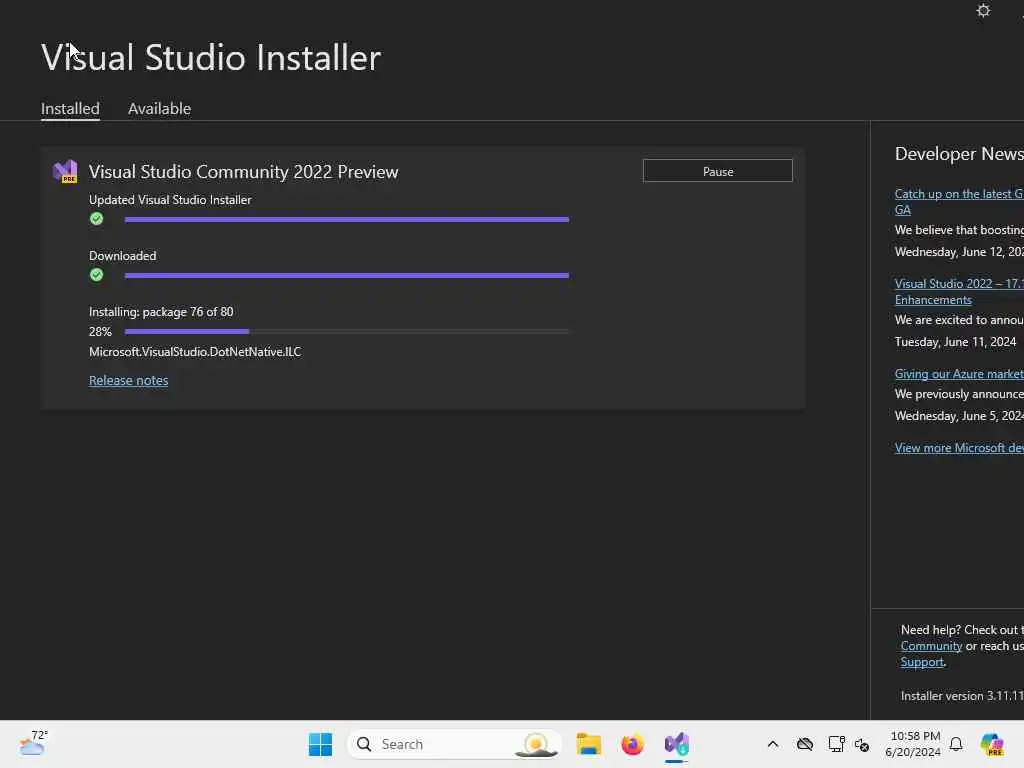Click the search highlight image in search box

point(536,744)
